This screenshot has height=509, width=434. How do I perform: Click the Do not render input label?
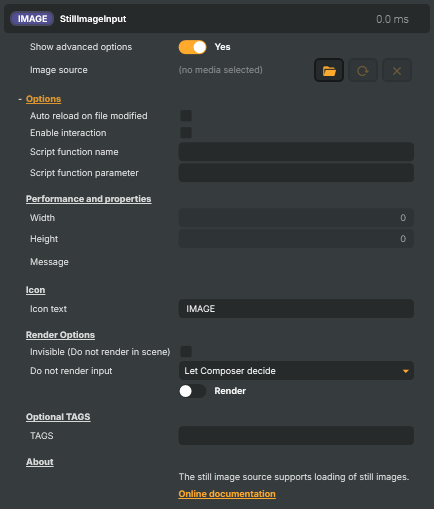click(x=71, y=371)
